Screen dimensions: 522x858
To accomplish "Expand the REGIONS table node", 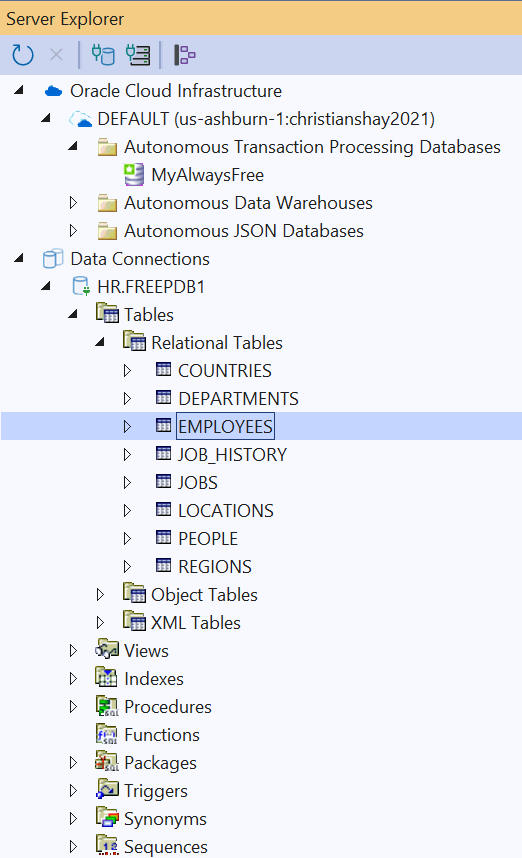I will click(127, 566).
